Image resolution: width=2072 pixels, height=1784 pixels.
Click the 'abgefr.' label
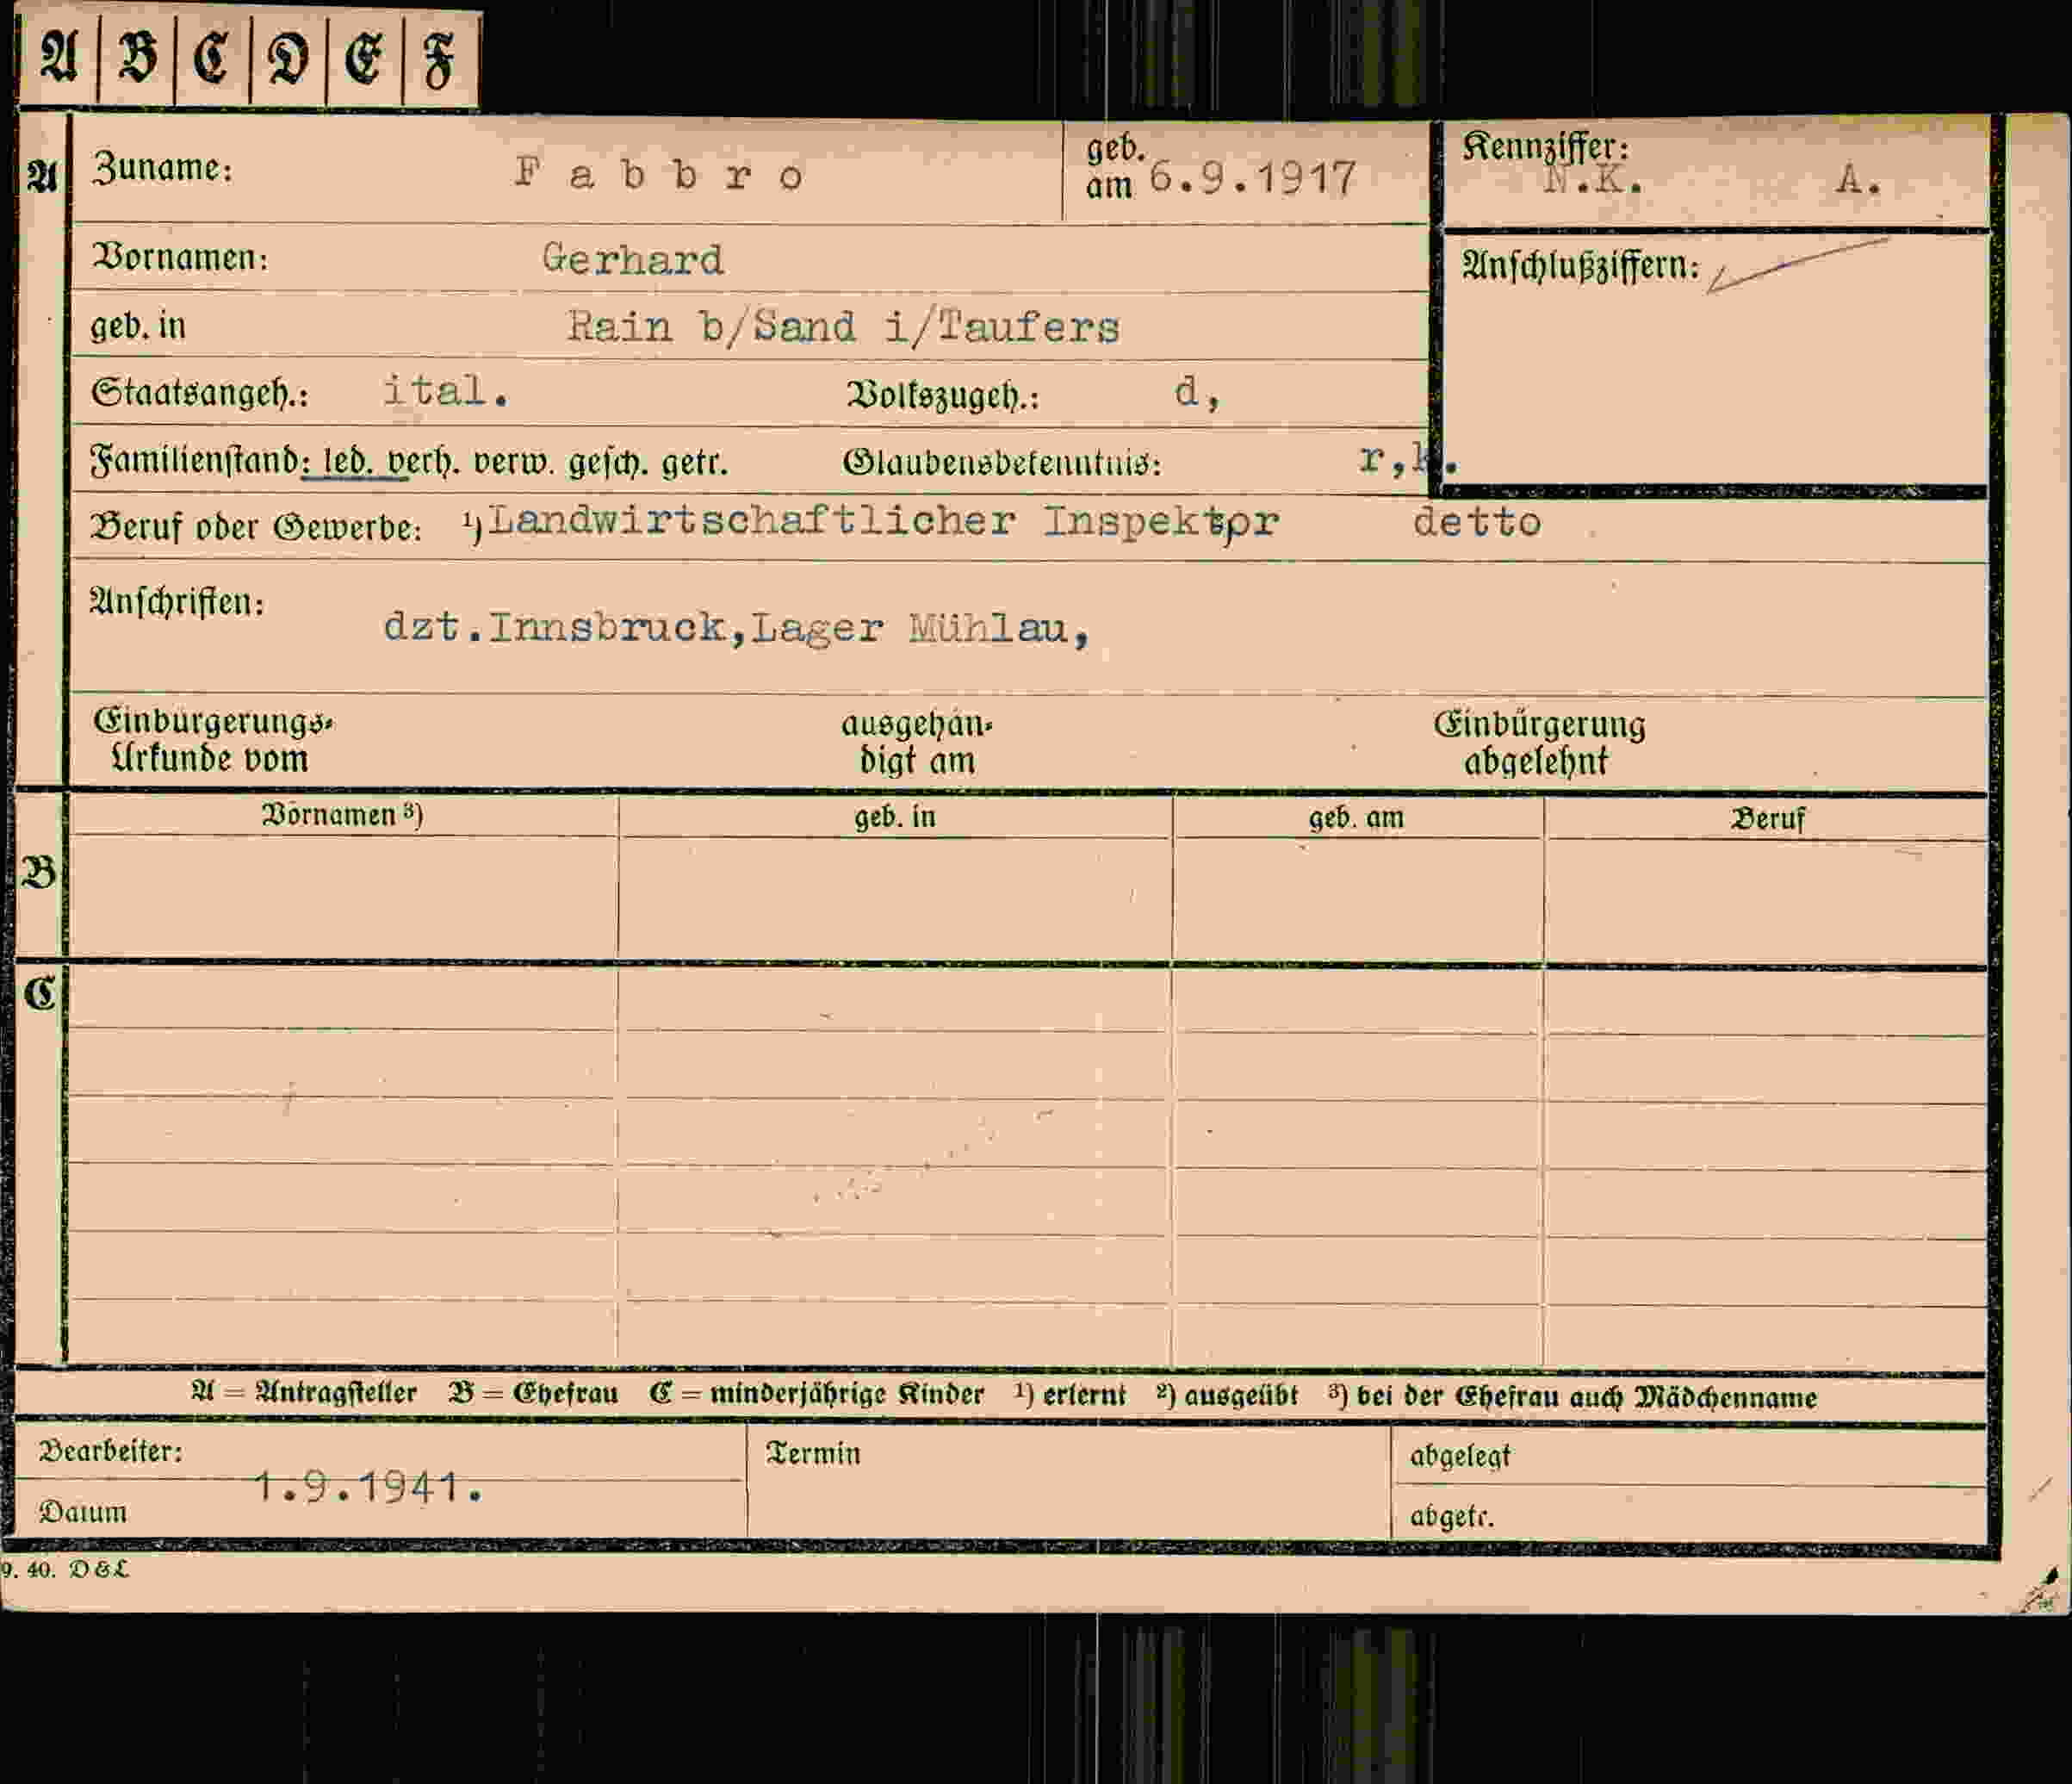(1452, 1517)
